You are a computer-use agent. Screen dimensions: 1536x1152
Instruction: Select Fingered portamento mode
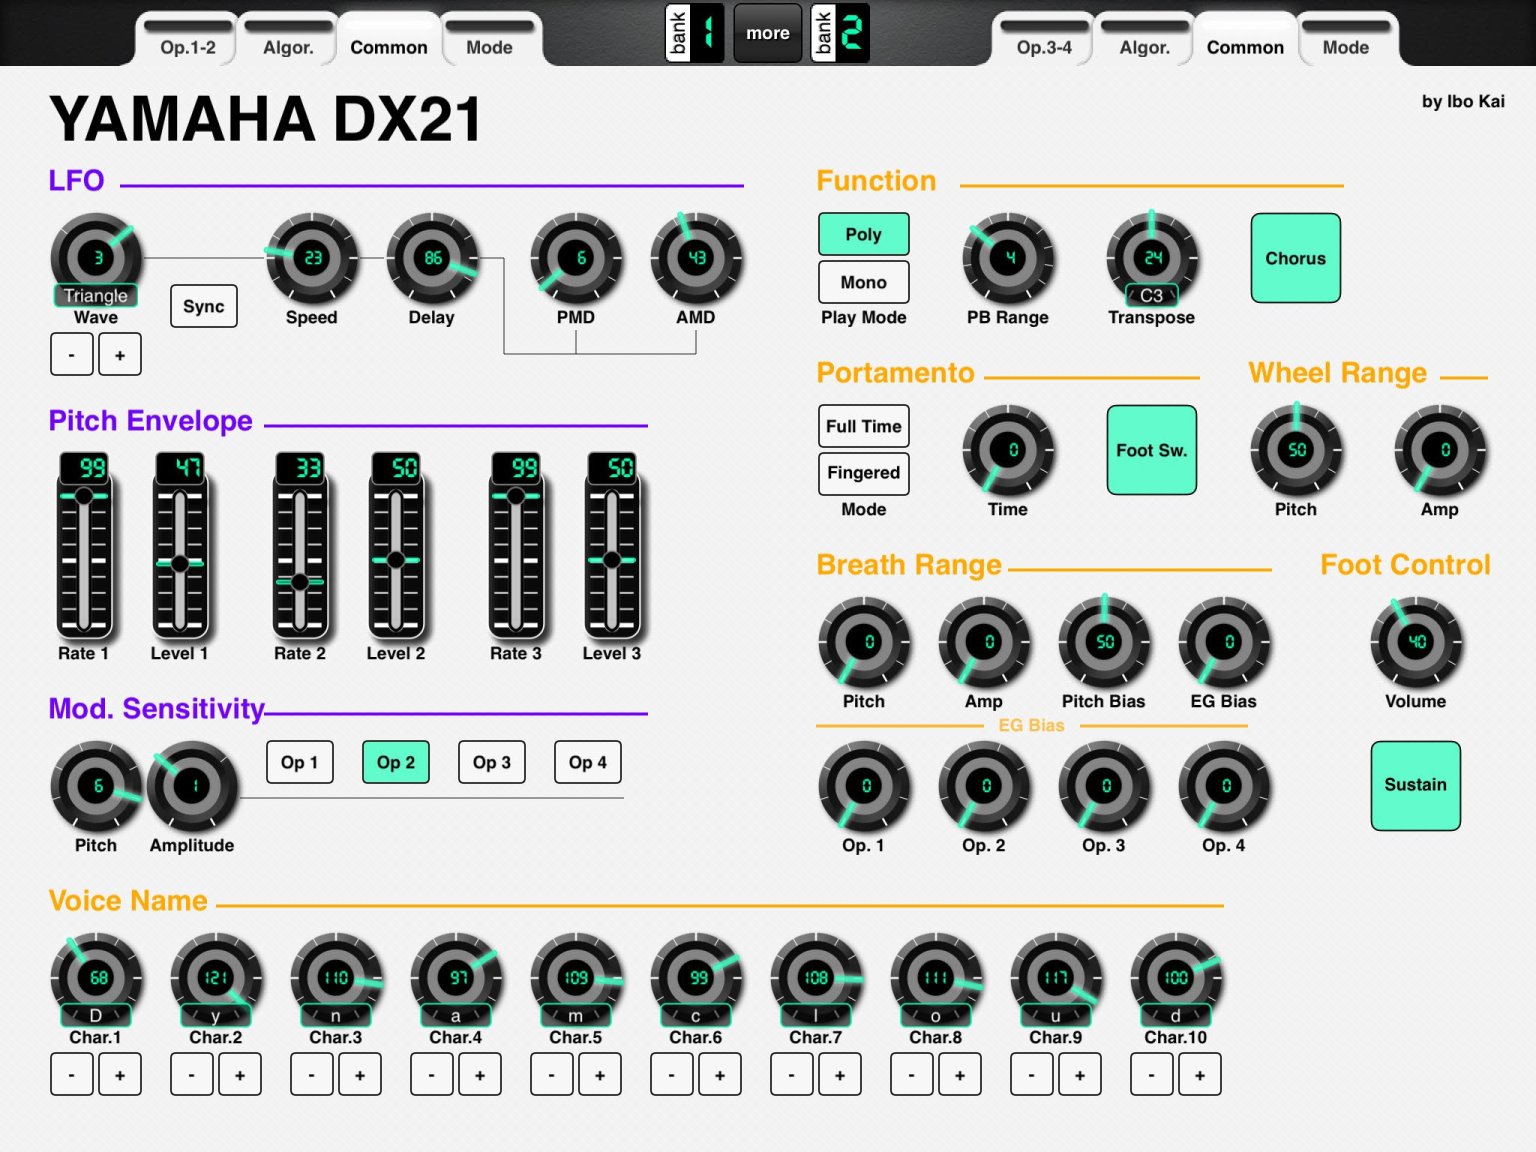864,472
